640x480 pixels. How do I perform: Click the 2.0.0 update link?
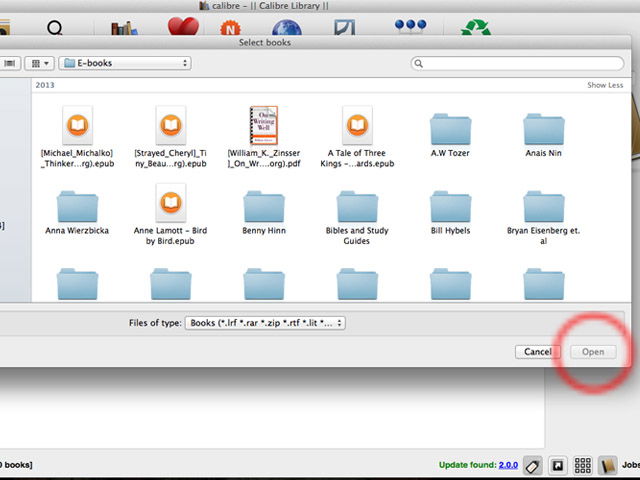click(508, 465)
